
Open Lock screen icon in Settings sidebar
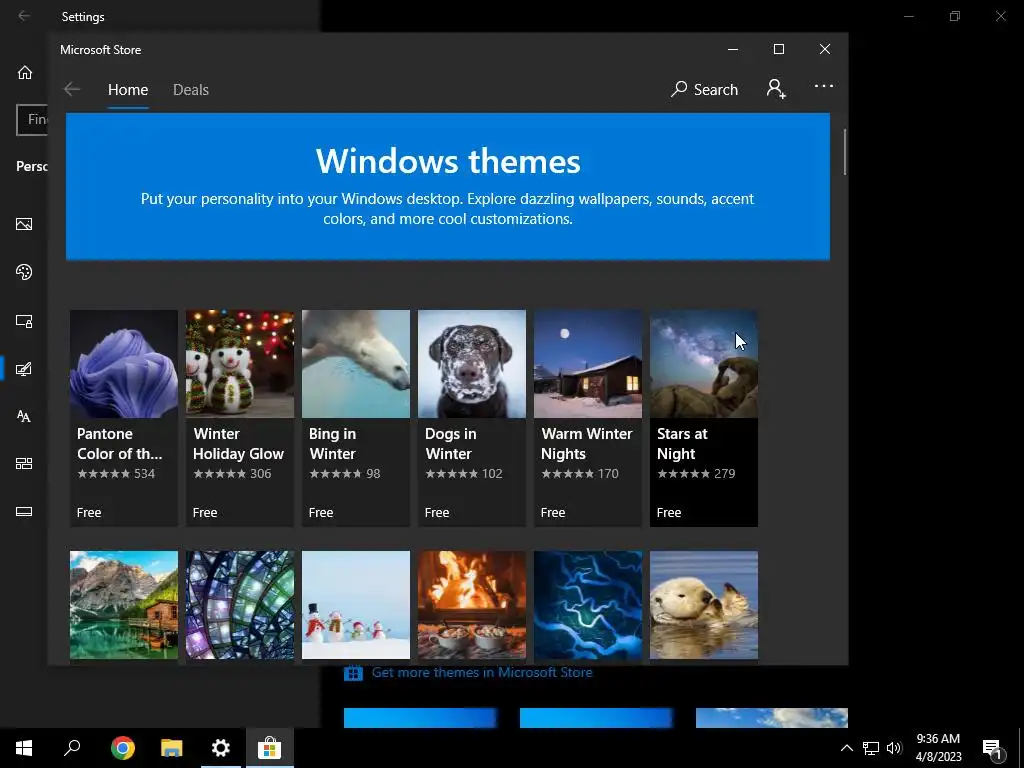tap(24, 321)
